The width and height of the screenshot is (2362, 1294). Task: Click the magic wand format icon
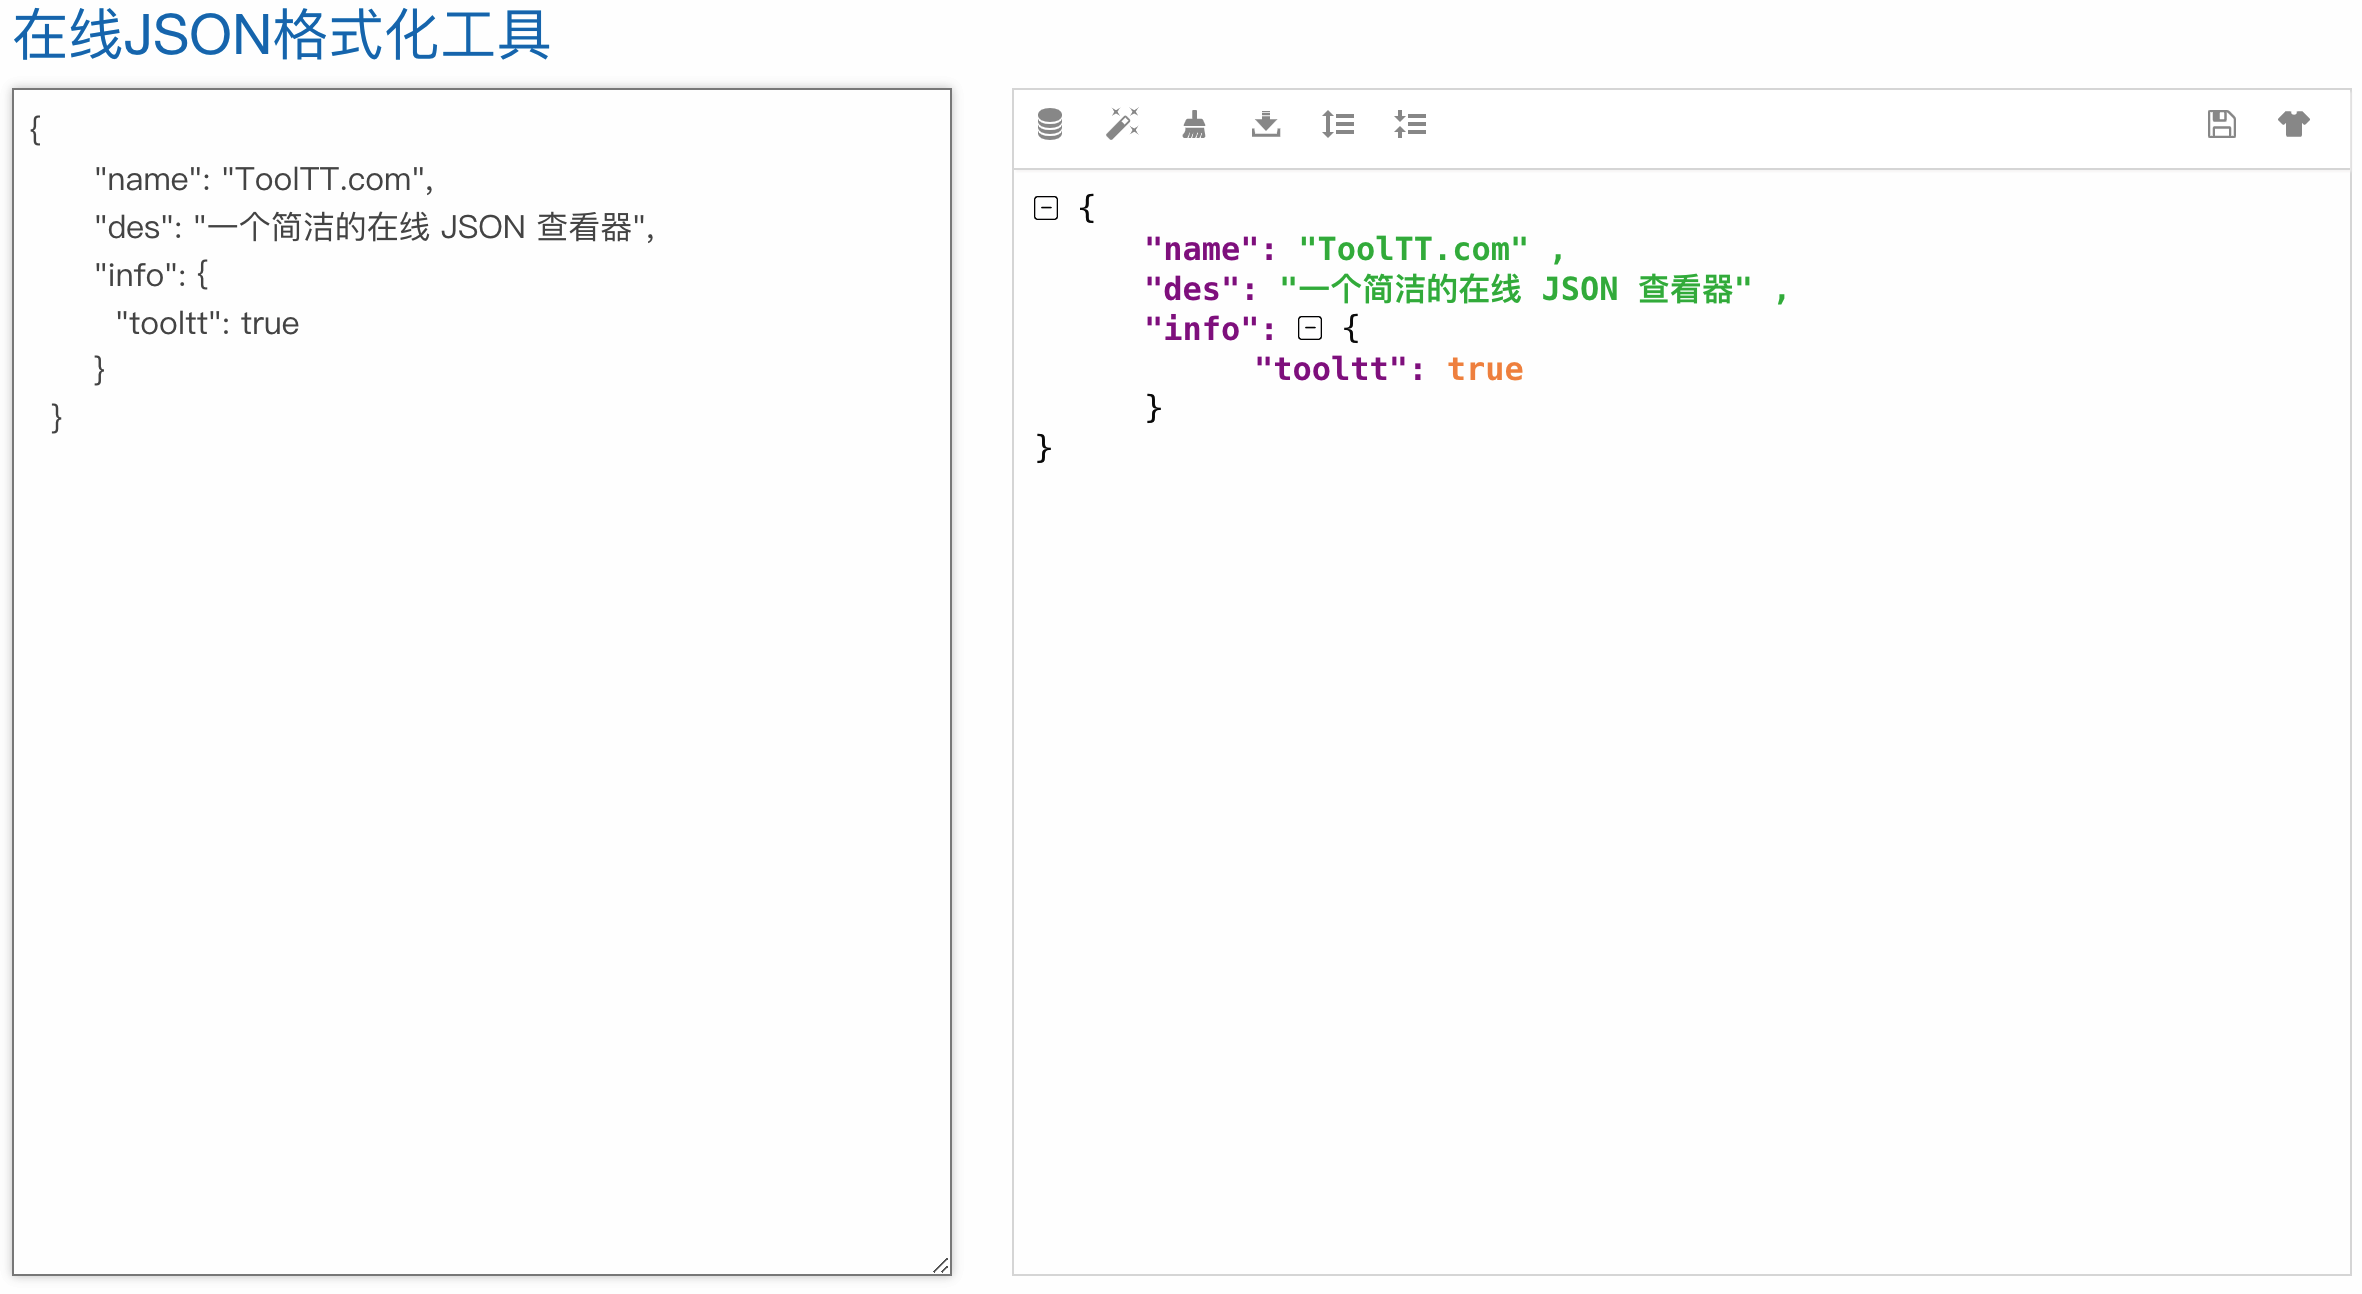1122,124
